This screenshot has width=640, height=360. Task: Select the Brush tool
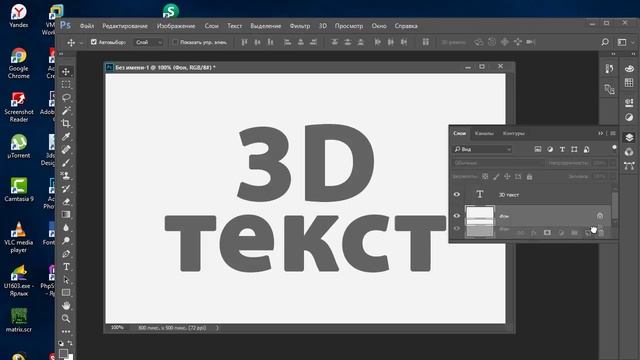66,162
